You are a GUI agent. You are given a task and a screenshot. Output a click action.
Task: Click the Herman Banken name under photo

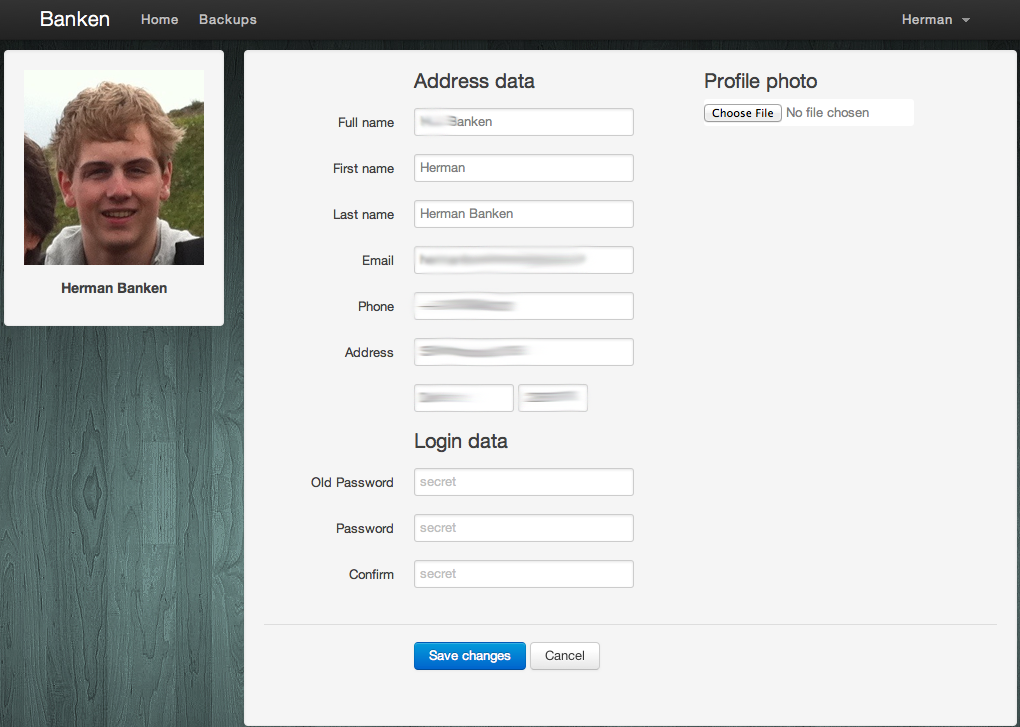coord(114,288)
